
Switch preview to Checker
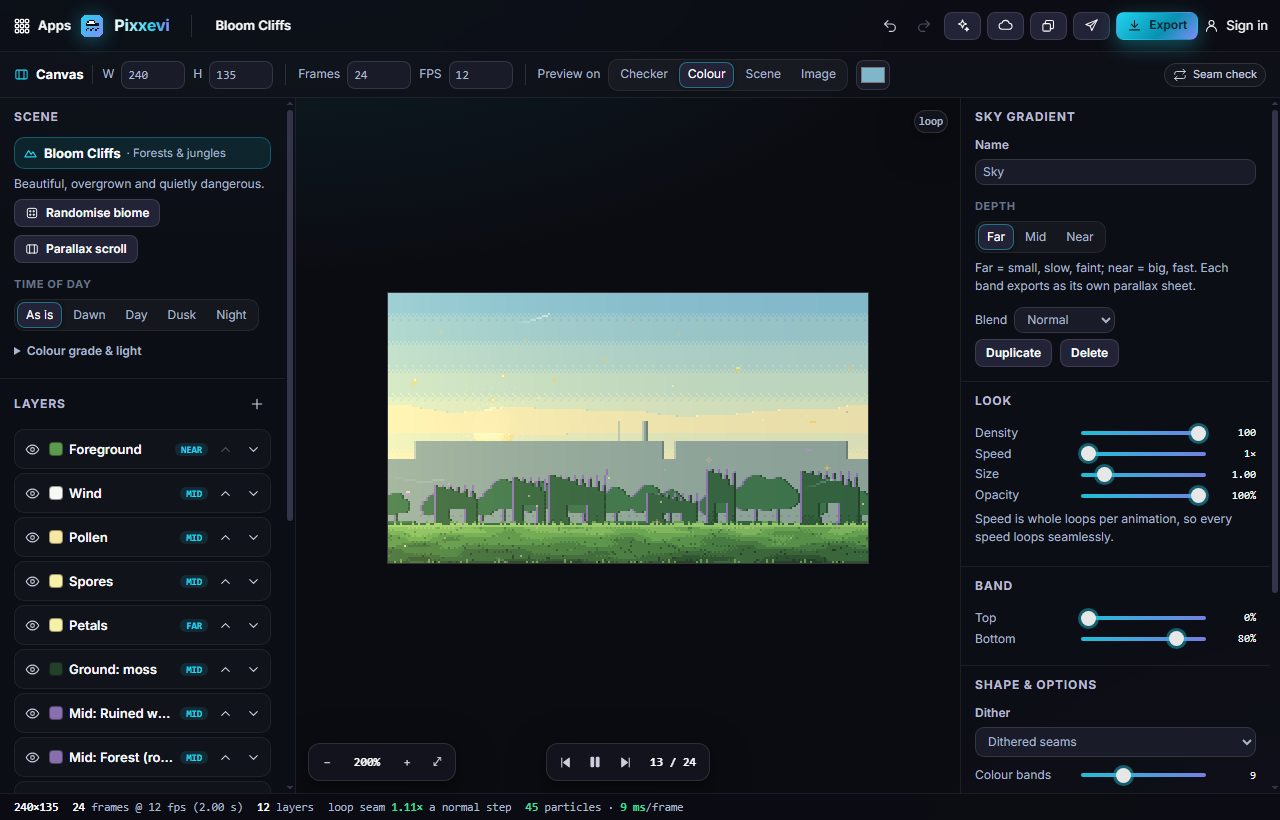point(644,74)
